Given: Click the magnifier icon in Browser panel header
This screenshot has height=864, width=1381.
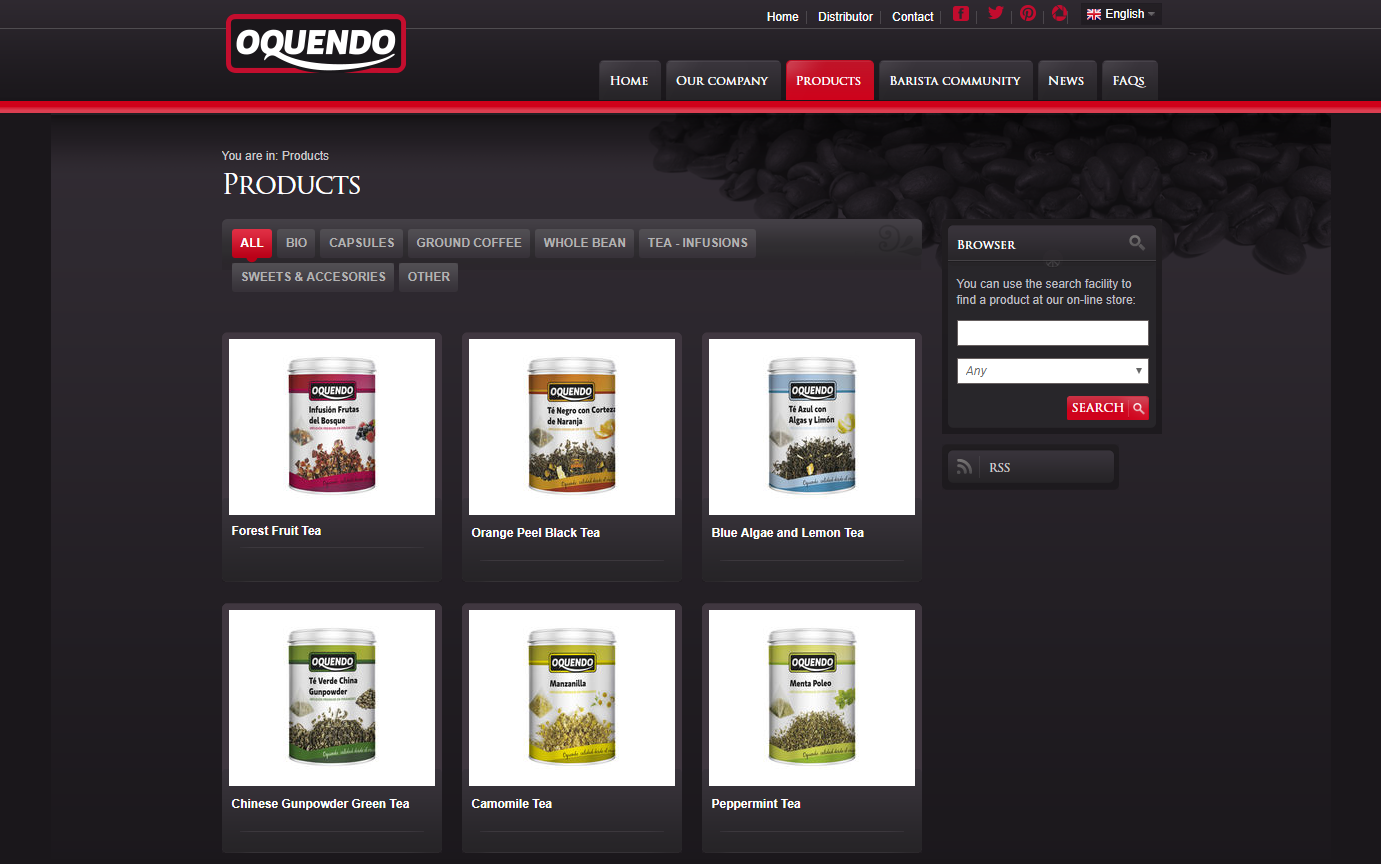Looking at the screenshot, I should tap(1137, 243).
